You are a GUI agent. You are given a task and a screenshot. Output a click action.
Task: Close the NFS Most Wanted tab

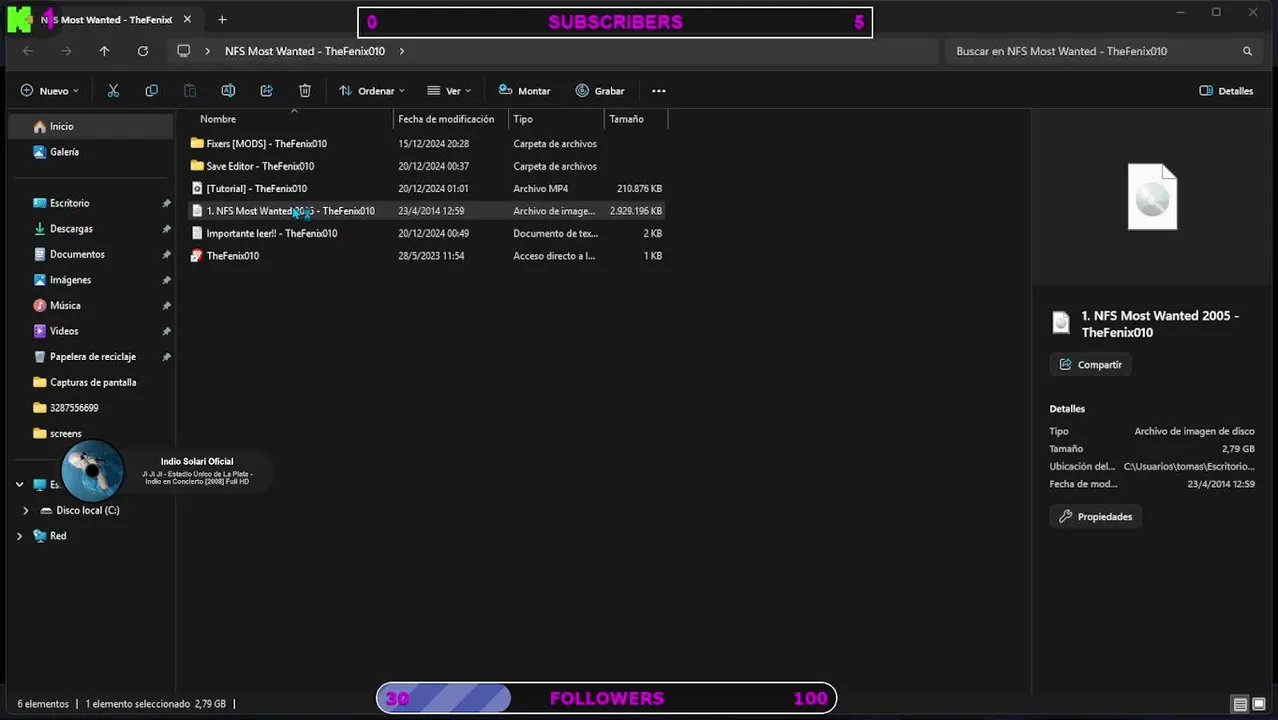pyautogui.click(x=187, y=19)
